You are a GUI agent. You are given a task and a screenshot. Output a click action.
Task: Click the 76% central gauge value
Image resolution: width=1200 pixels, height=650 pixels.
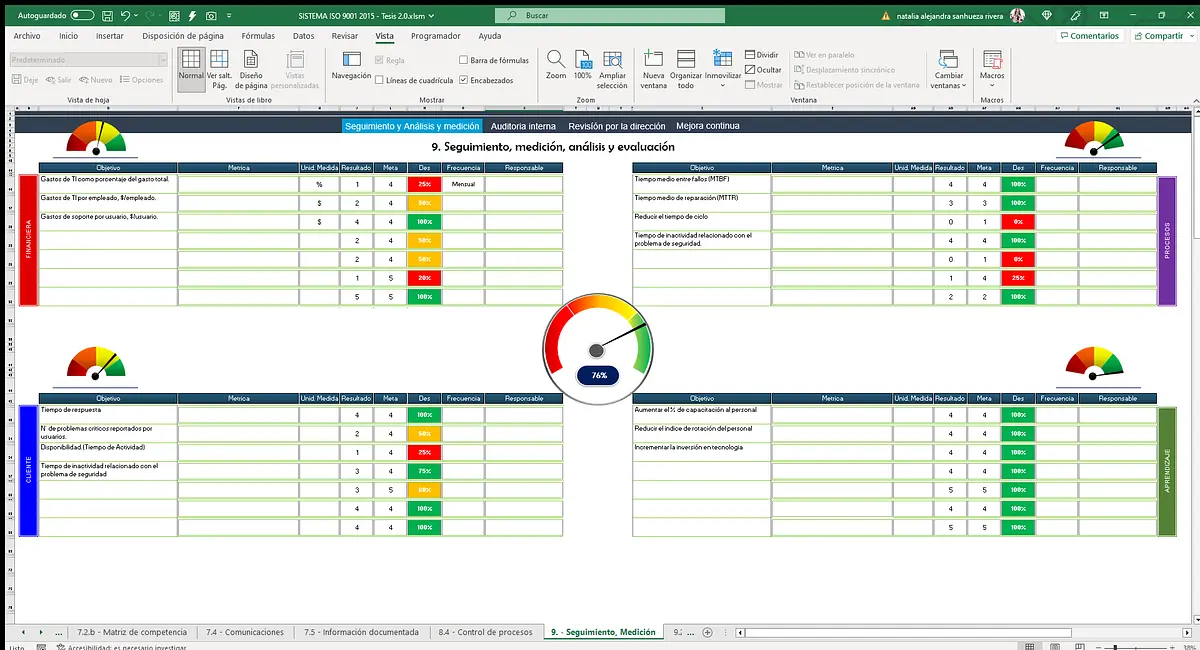pyautogui.click(x=599, y=375)
